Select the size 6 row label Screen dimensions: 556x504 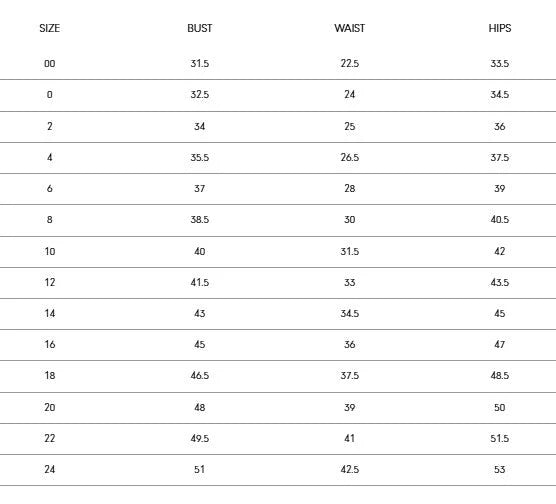pos(50,188)
